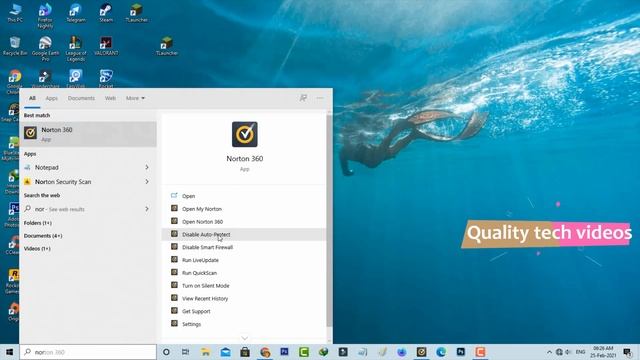640x360 pixels.
Task: Show hidden system tray icons
Action: [x=549, y=352]
